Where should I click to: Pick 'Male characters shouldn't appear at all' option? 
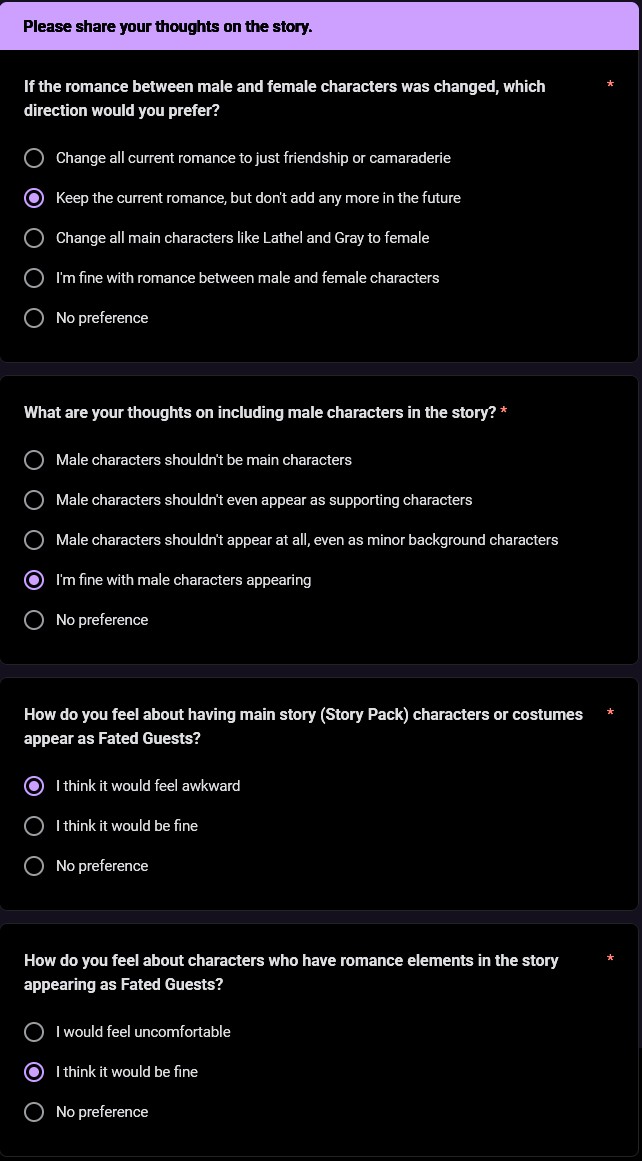click(34, 540)
